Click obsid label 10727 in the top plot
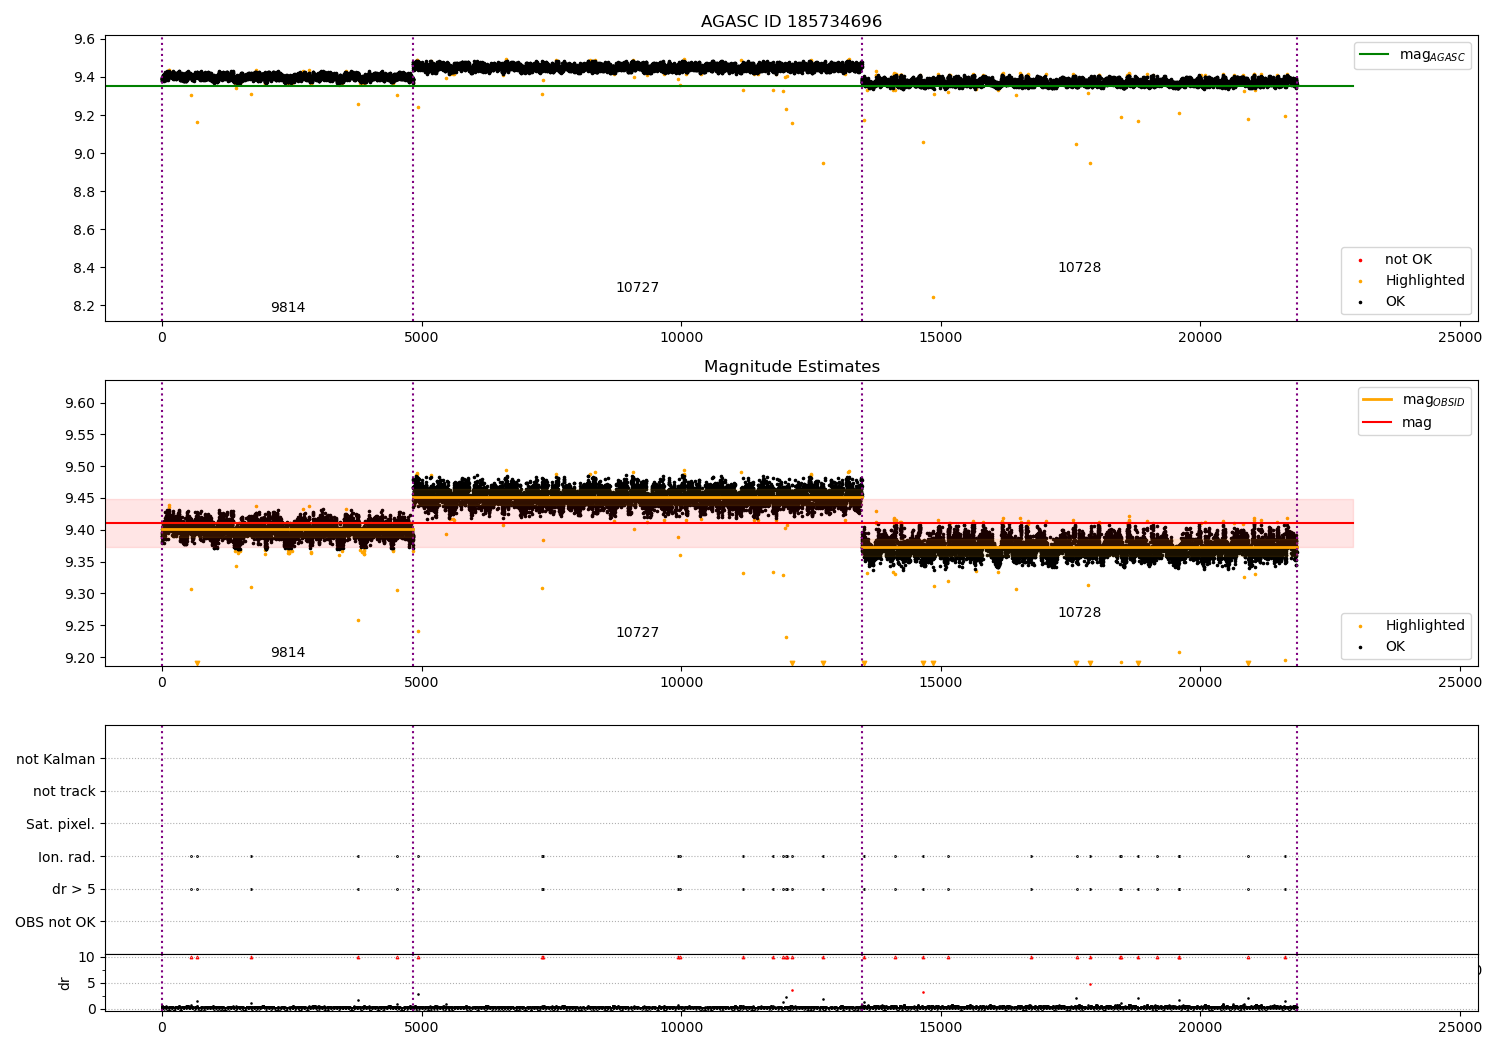This screenshot has height=1050, width=1500. coord(637,288)
